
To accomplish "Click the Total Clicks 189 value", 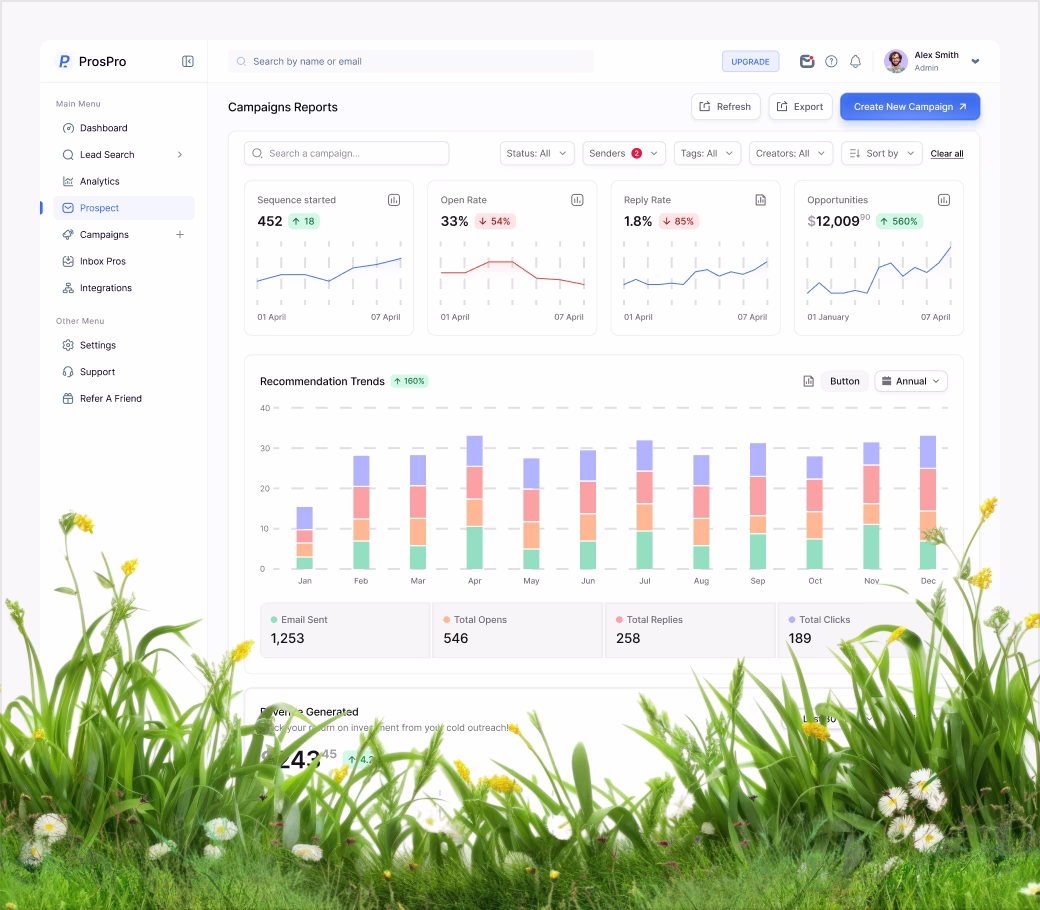I will [x=799, y=638].
